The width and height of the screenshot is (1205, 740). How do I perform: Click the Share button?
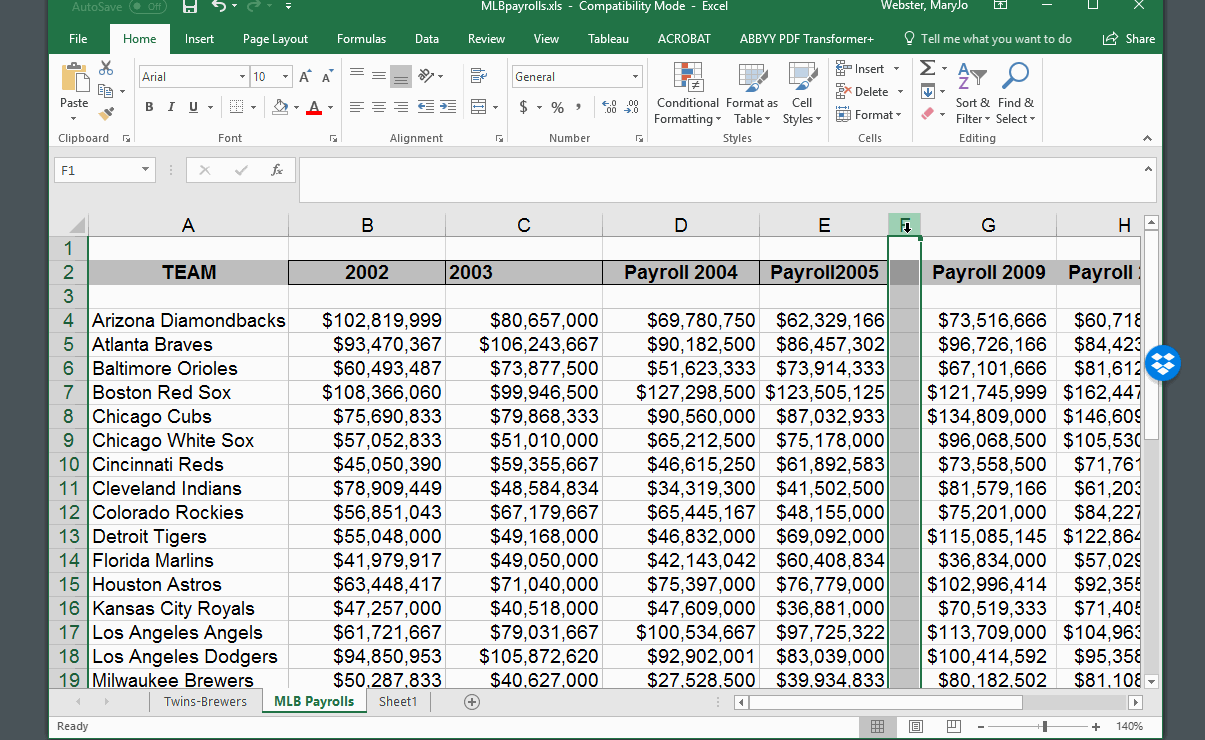(x=1129, y=39)
